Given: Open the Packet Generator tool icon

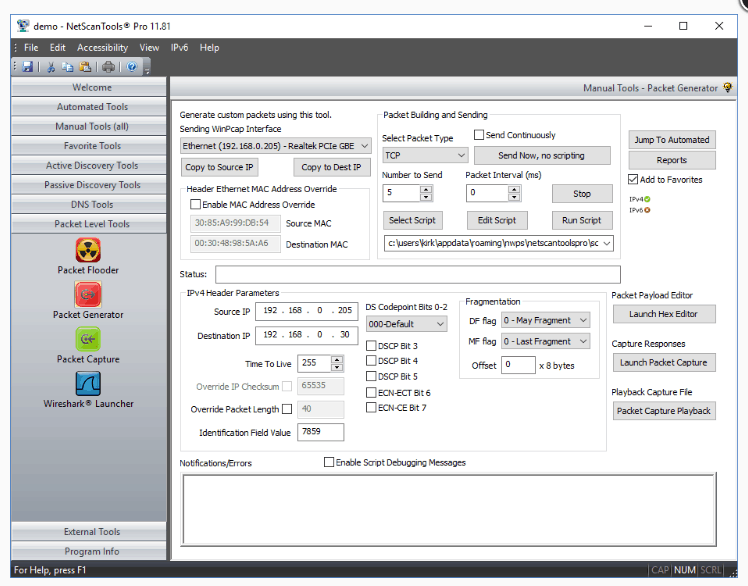Looking at the screenshot, I should point(88,294).
